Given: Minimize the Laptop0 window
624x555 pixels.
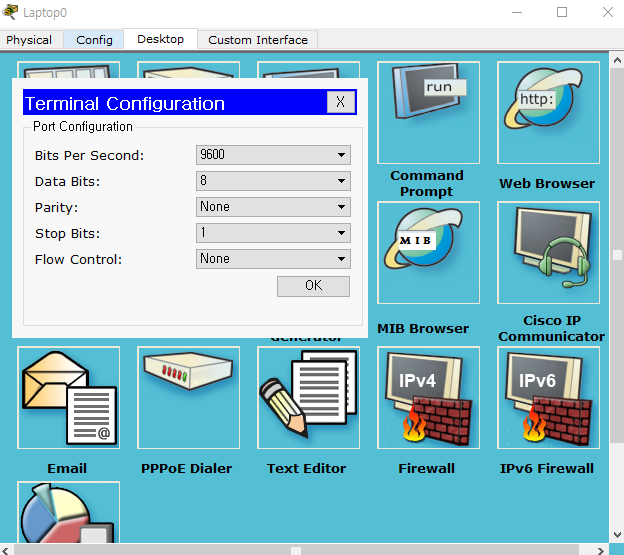Looking at the screenshot, I should pos(517,12).
